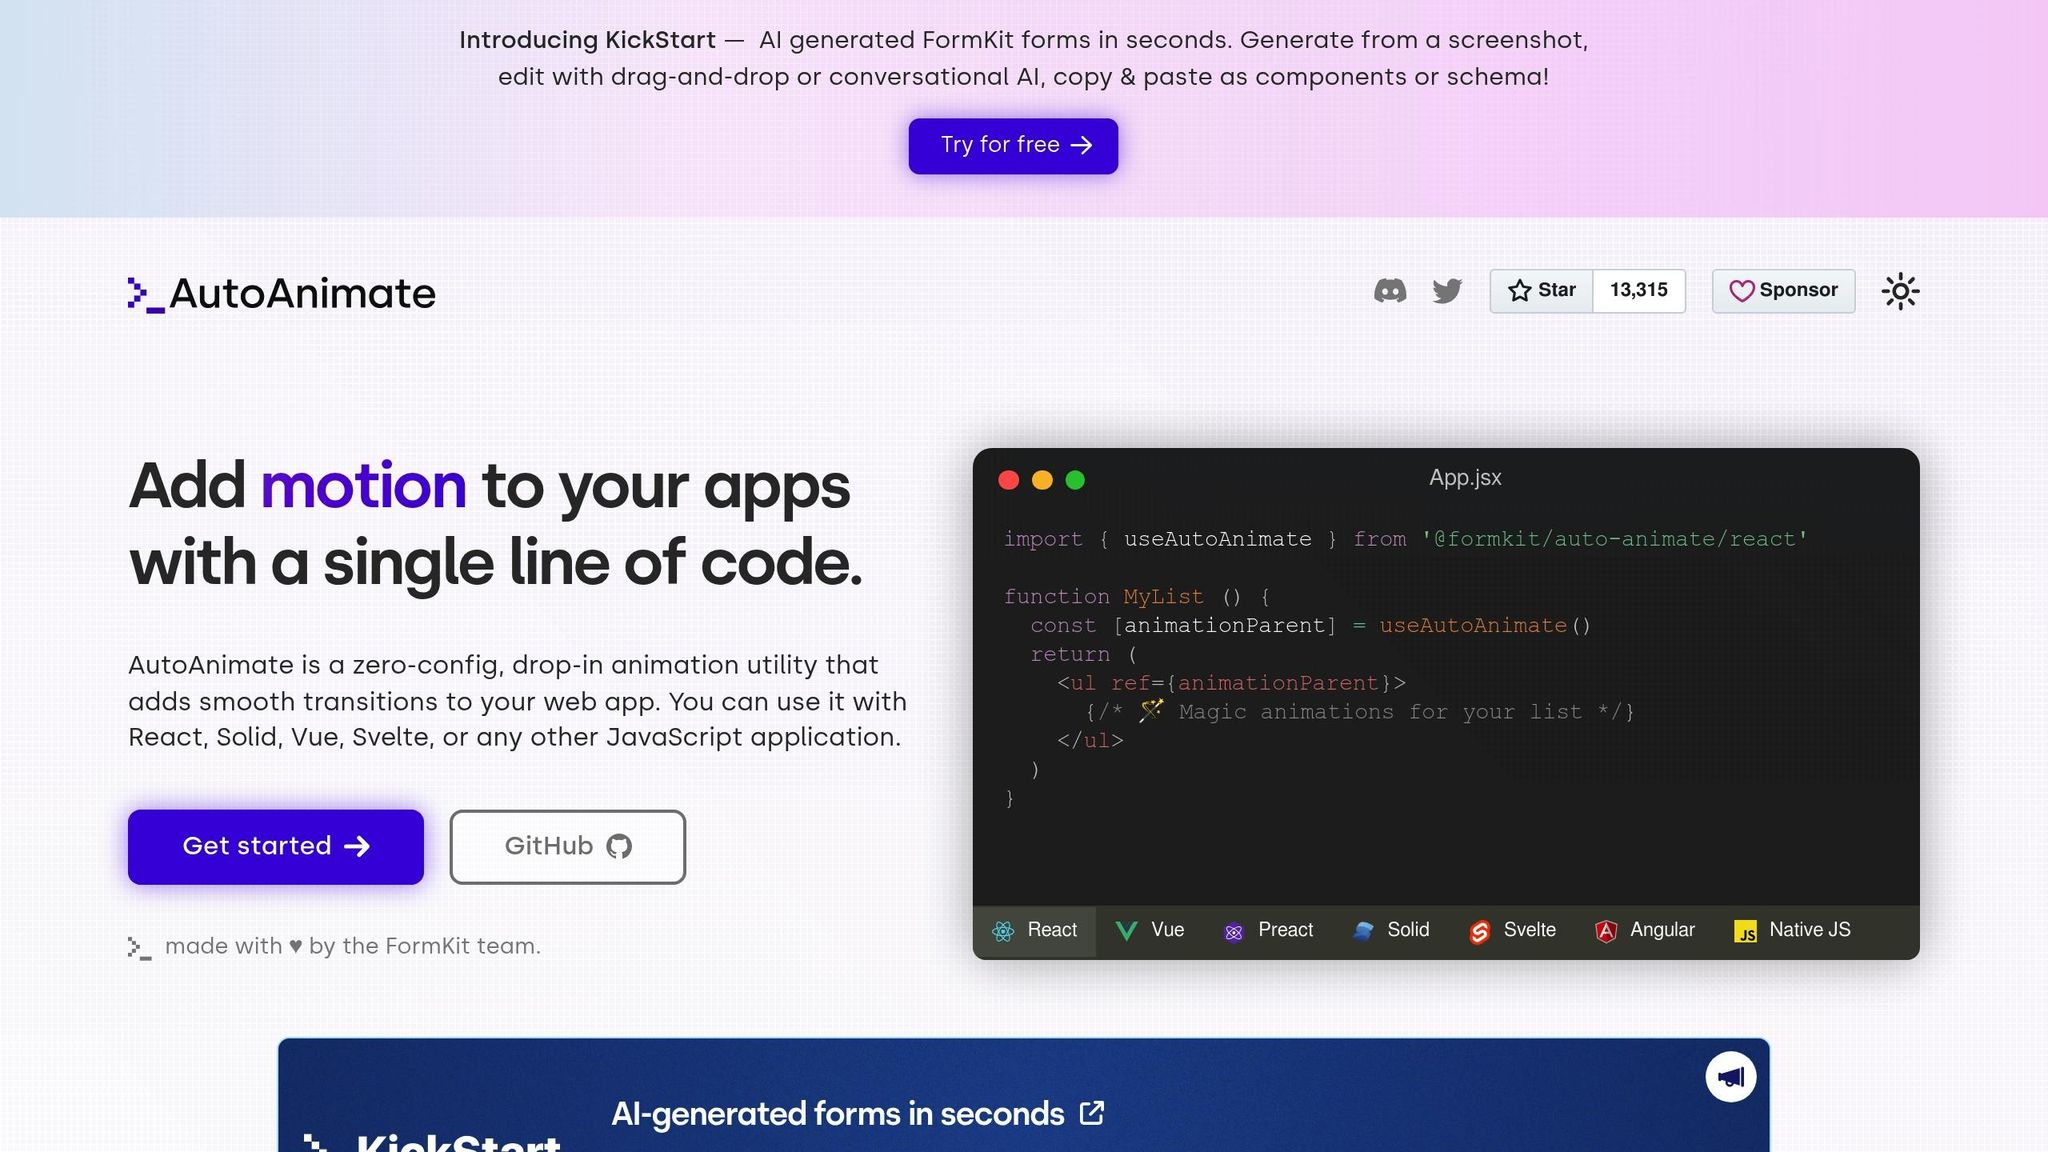Open AI-generated forms in seconds link
This screenshot has height=1152, width=2048.
[857, 1114]
